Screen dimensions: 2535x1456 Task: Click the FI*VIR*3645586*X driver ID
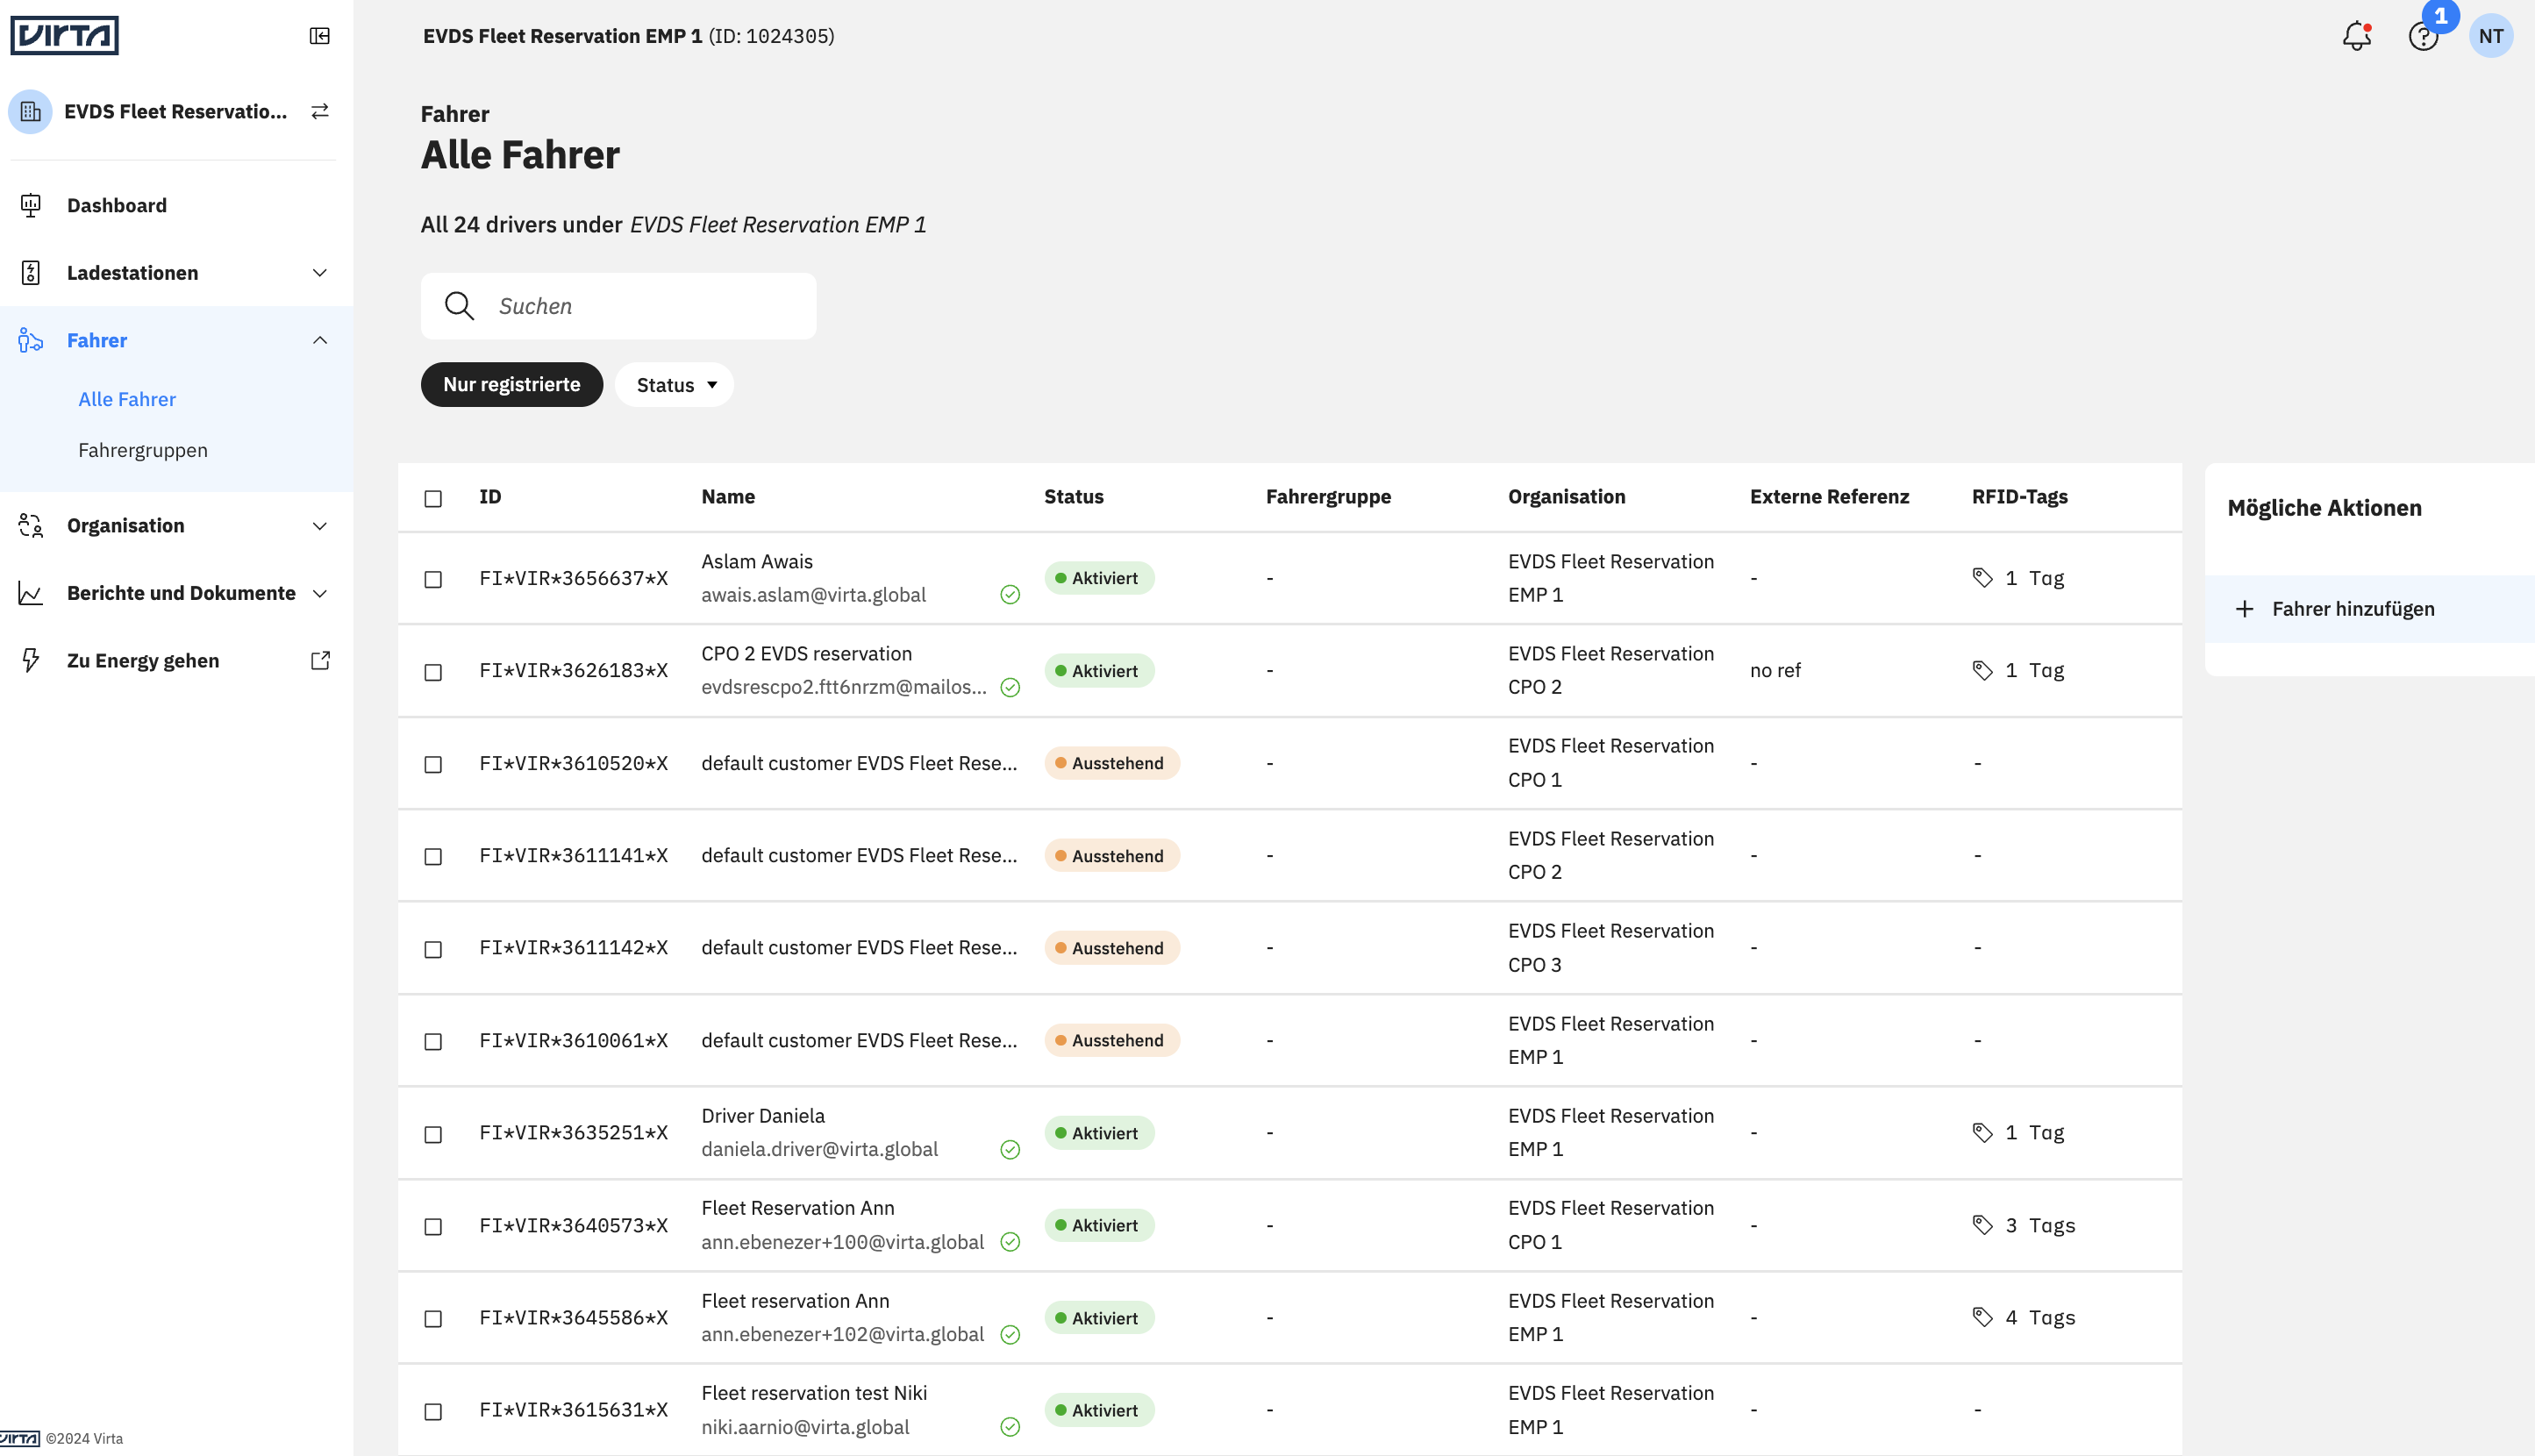[573, 1317]
